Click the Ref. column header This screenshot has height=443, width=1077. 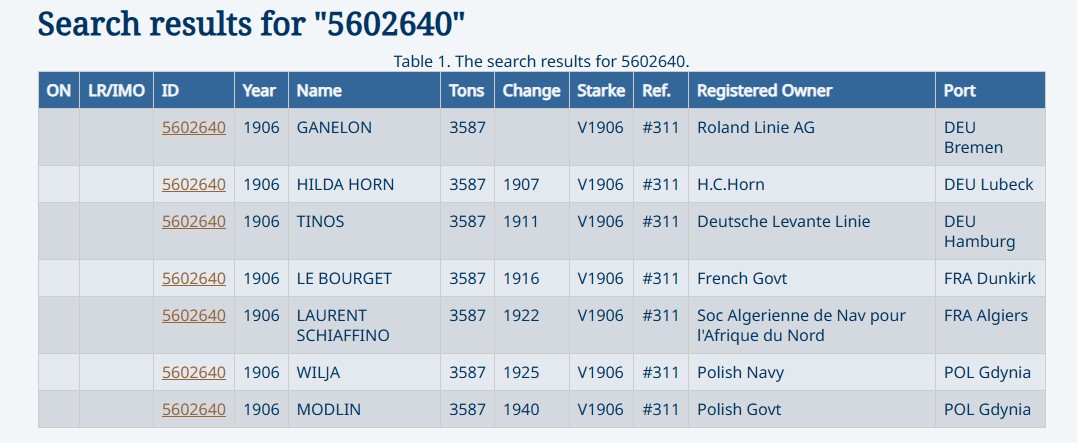(x=656, y=90)
